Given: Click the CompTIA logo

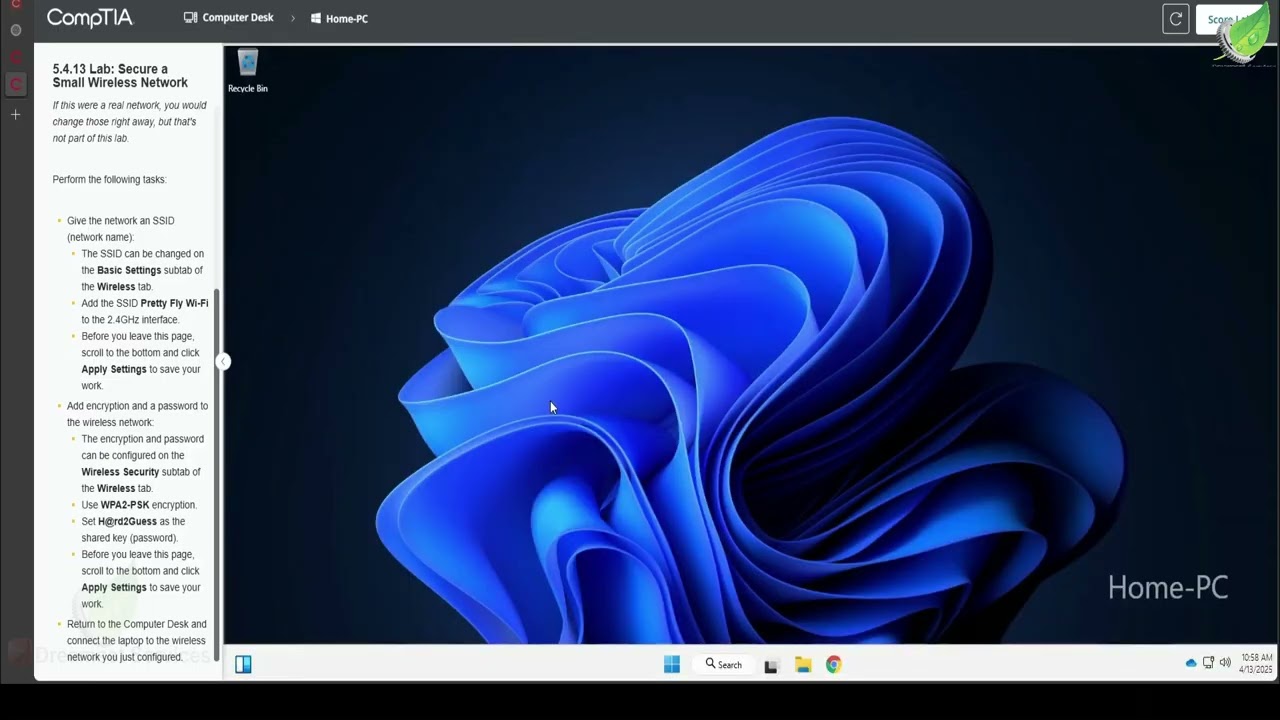Looking at the screenshot, I should pos(90,18).
